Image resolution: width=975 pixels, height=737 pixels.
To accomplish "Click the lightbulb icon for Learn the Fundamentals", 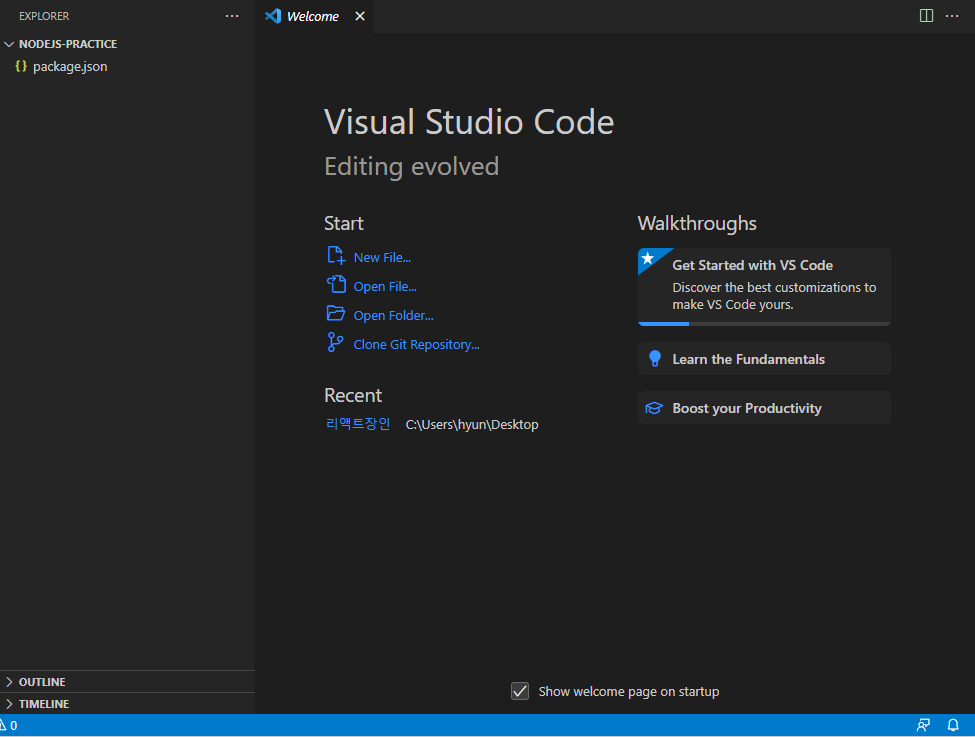I will [x=655, y=359].
